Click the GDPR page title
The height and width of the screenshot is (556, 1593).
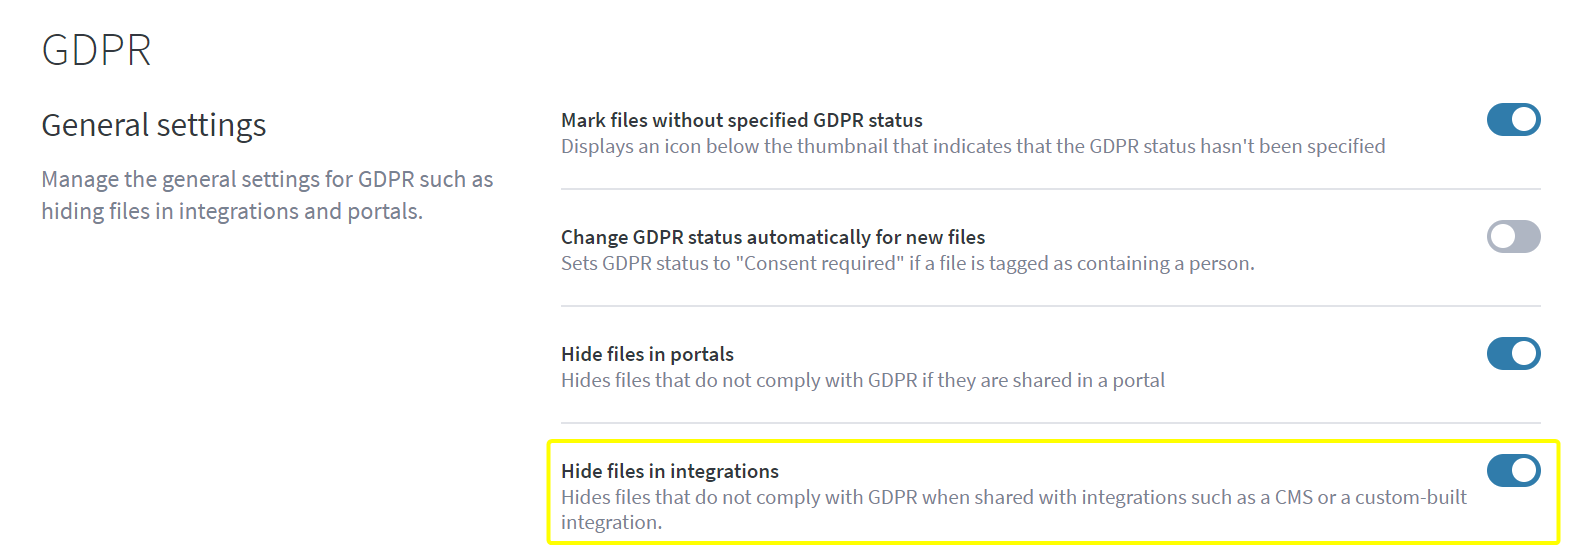click(x=96, y=50)
